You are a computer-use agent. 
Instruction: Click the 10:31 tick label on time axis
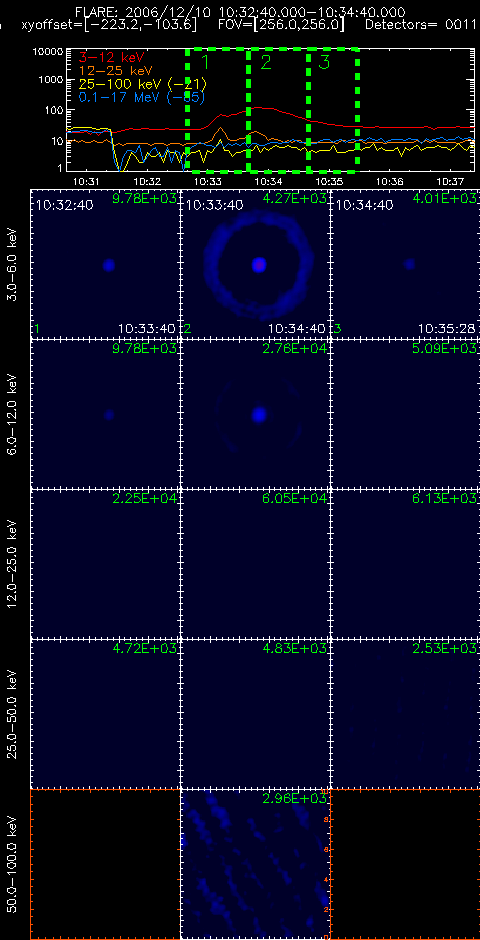click(86, 180)
